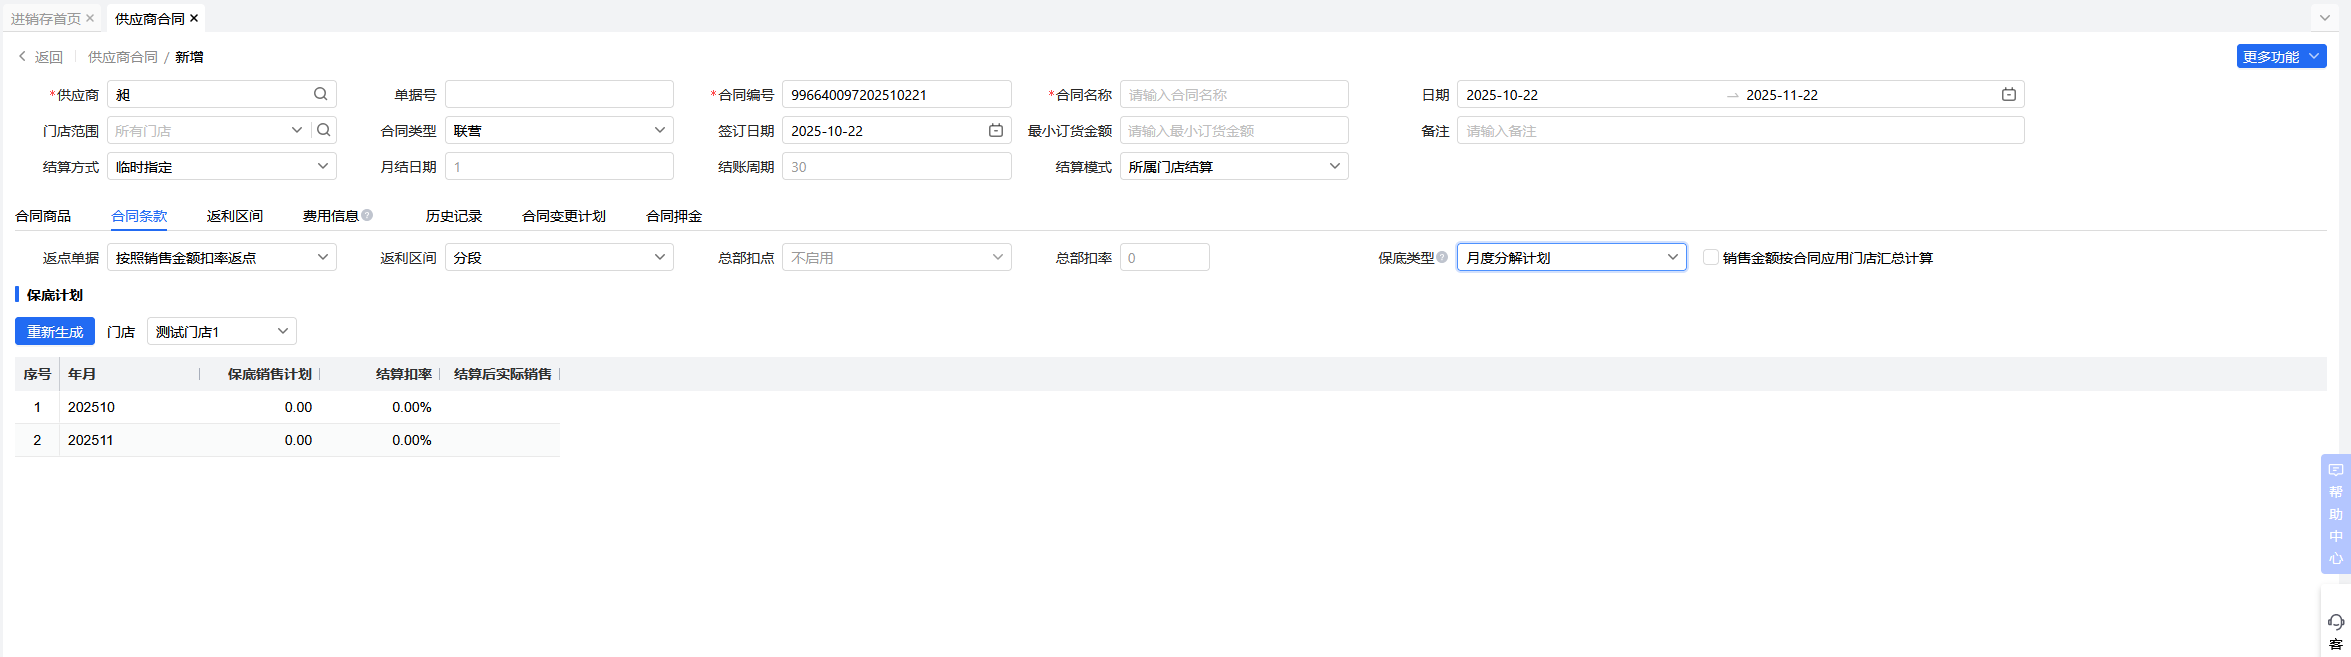This screenshot has width=2351, height=657.
Task: Click the store range search icon
Action: pos(323,130)
